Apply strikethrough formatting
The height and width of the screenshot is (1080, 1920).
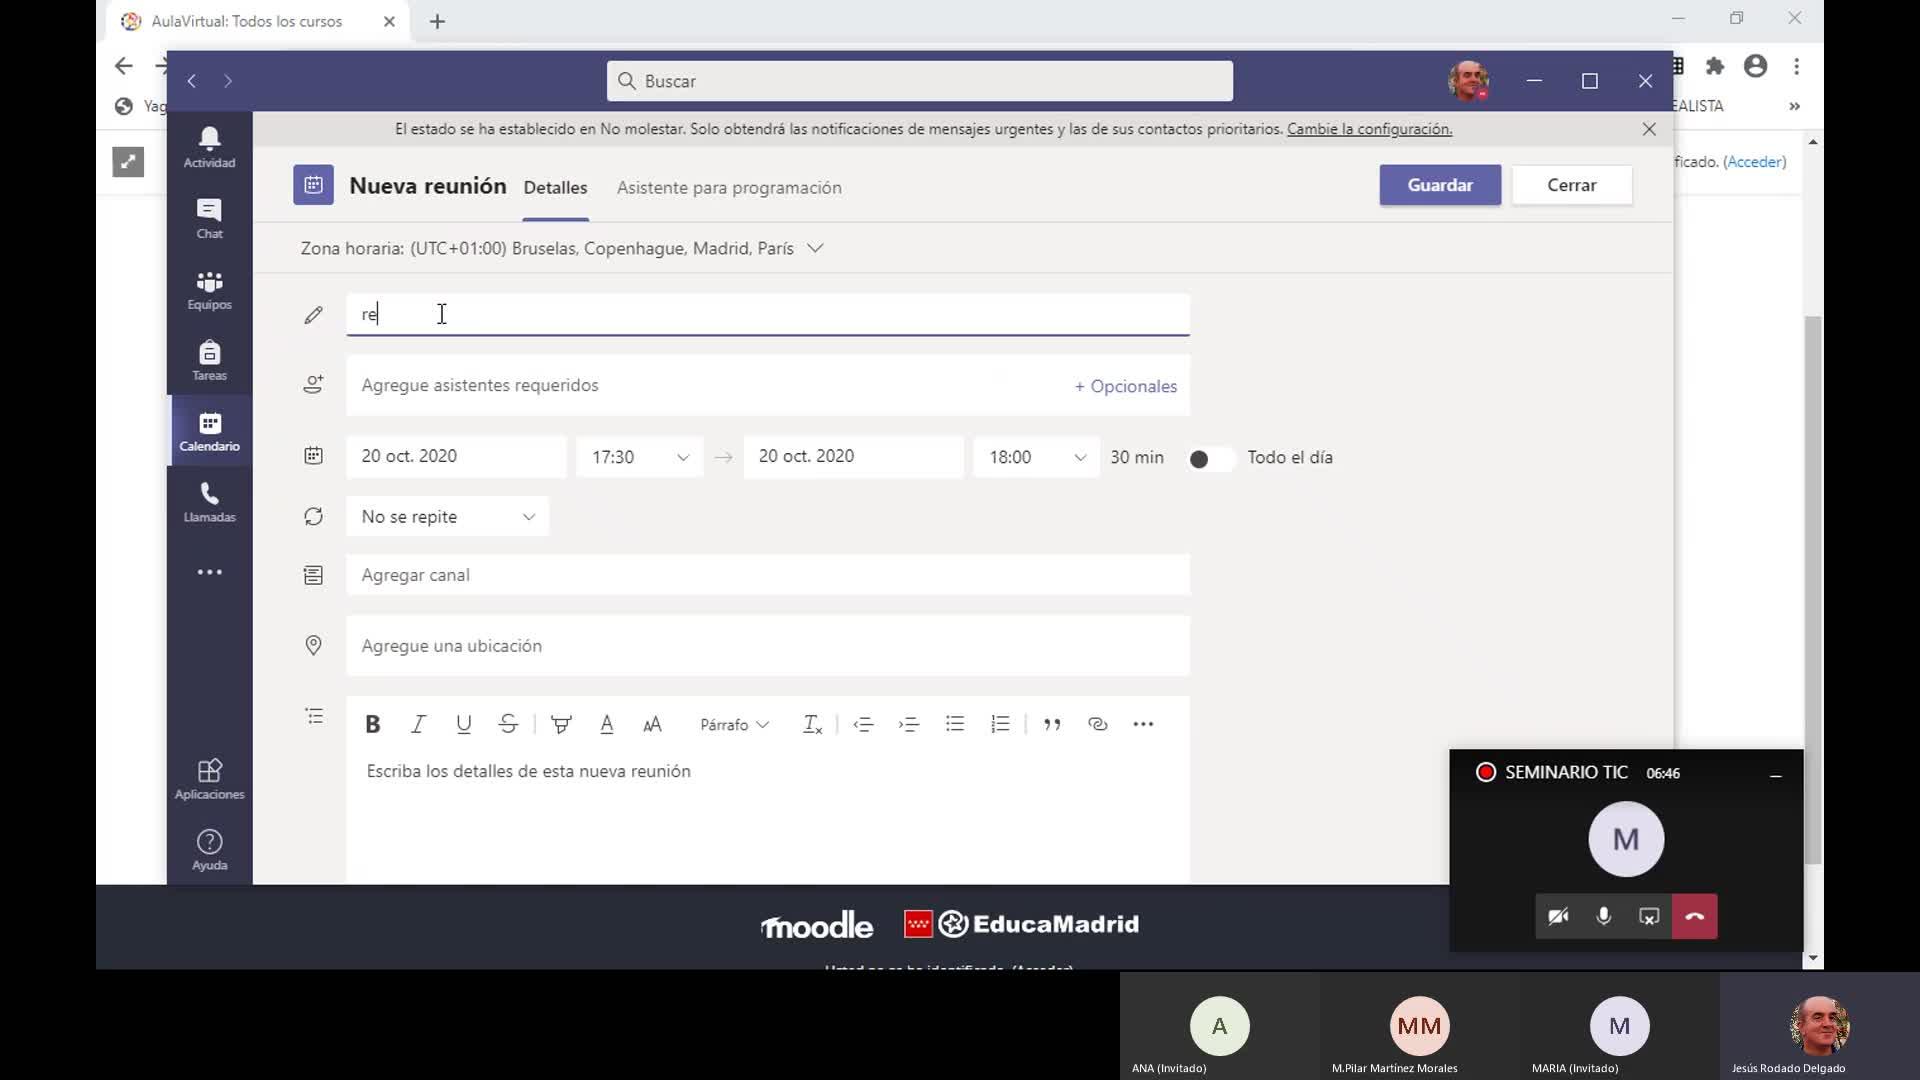pyautogui.click(x=508, y=724)
